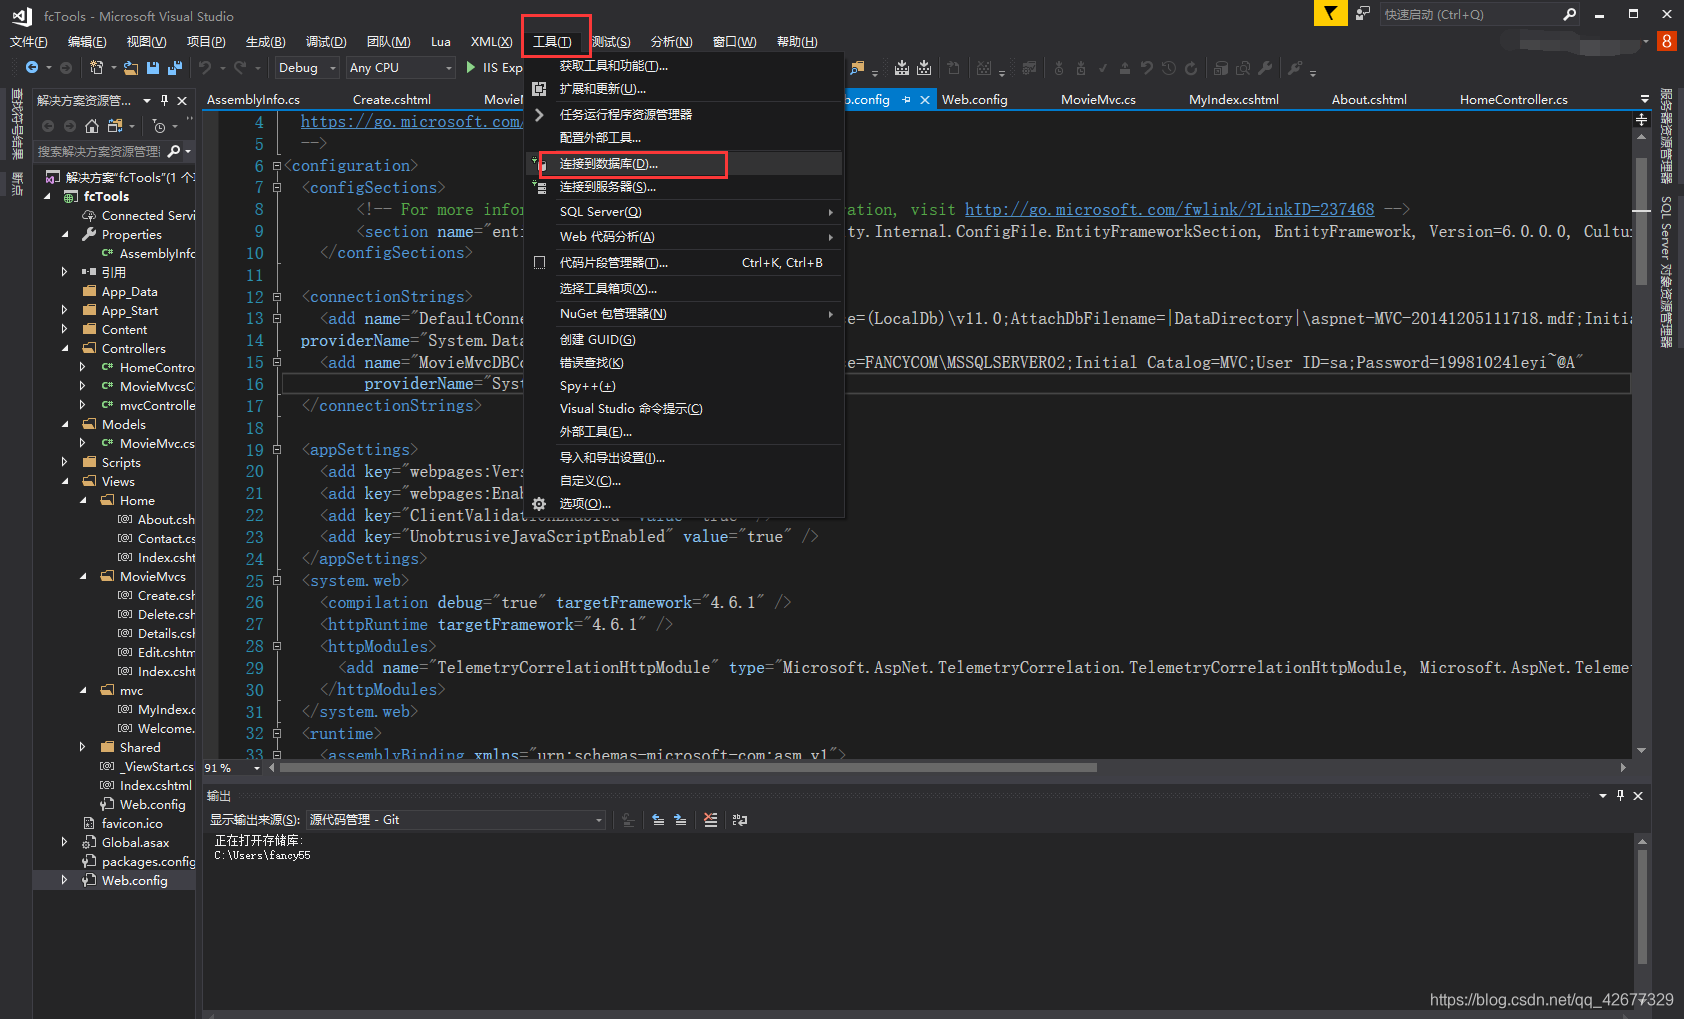Collapse the Views folder in tree

[x=65, y=482]
